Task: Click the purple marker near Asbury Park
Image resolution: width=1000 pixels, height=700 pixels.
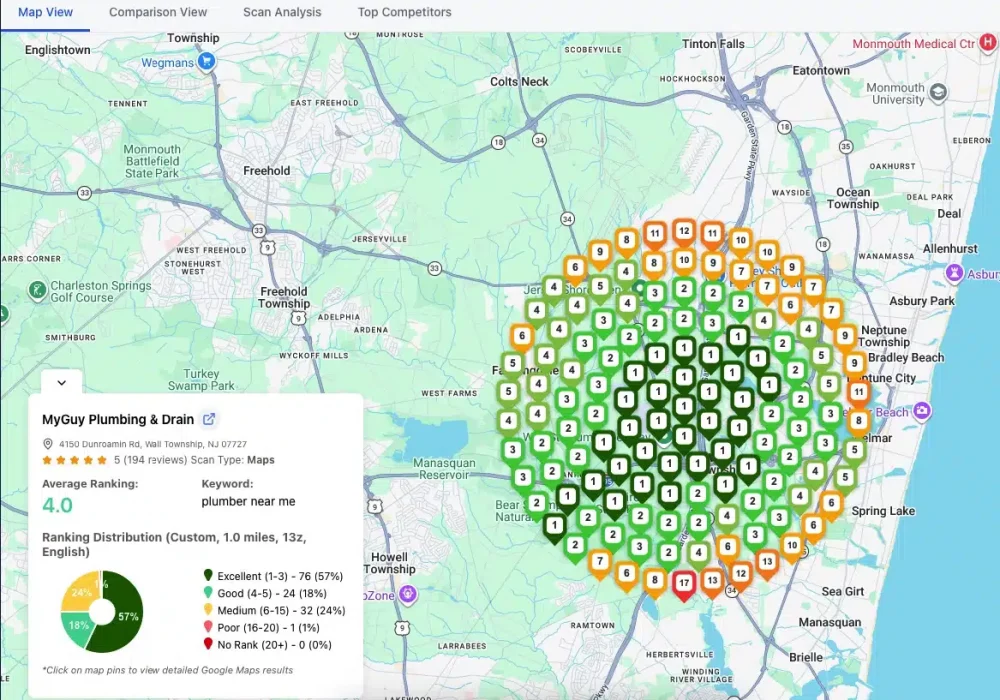Action: click(955, 274)
